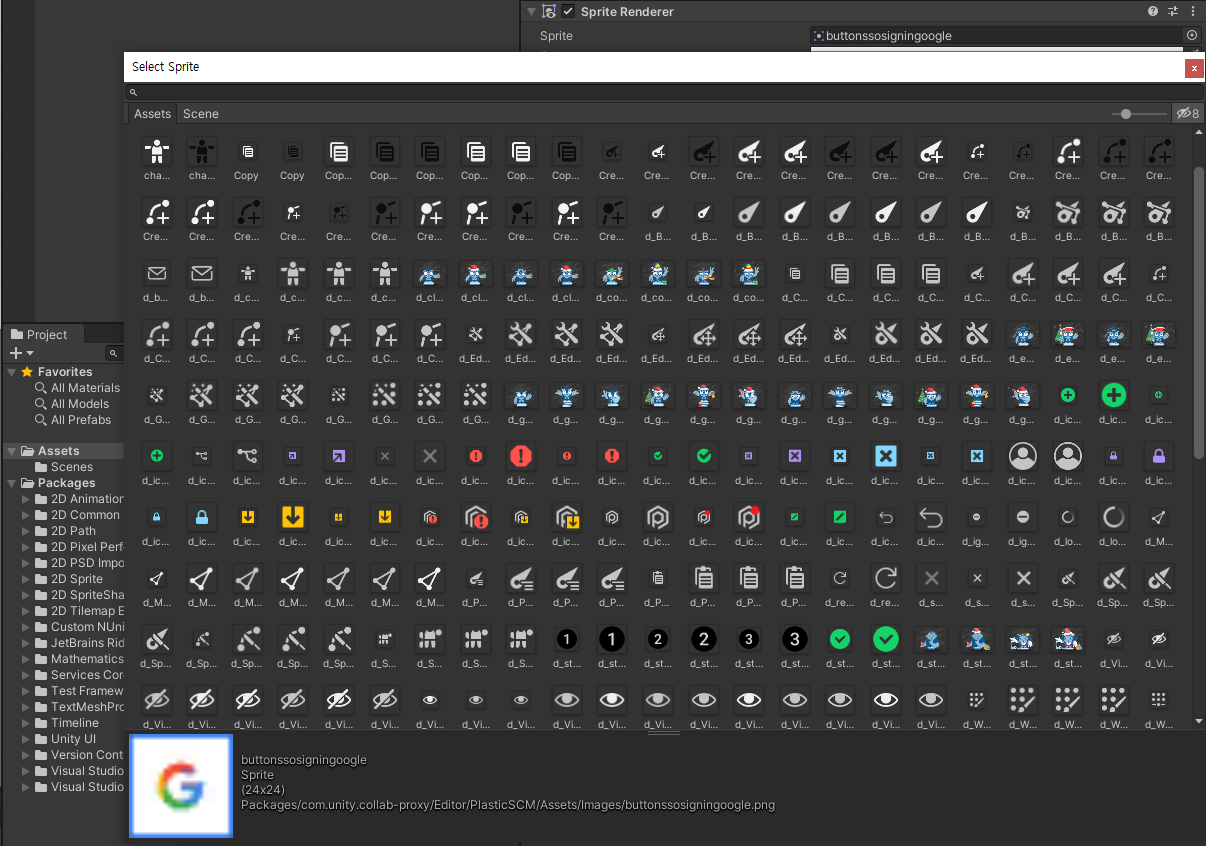The width and height of the screenshot is (1206, 846).
Task: Open All Materials saved search
Action: pos(85,388)
